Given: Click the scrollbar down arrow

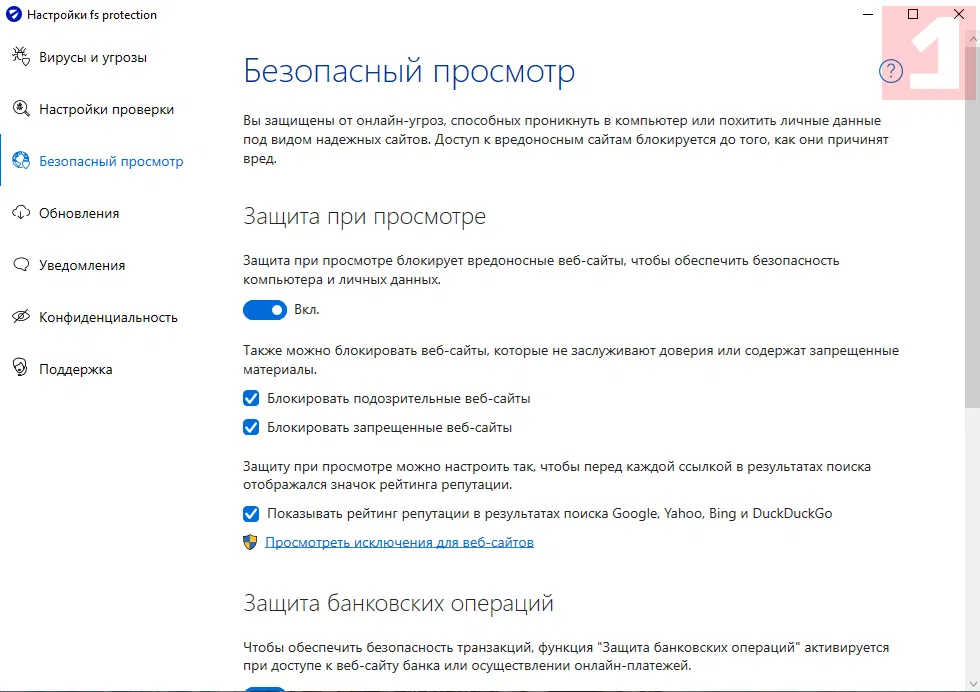Looking at the screenshot, I should click(x=972, y=683).
